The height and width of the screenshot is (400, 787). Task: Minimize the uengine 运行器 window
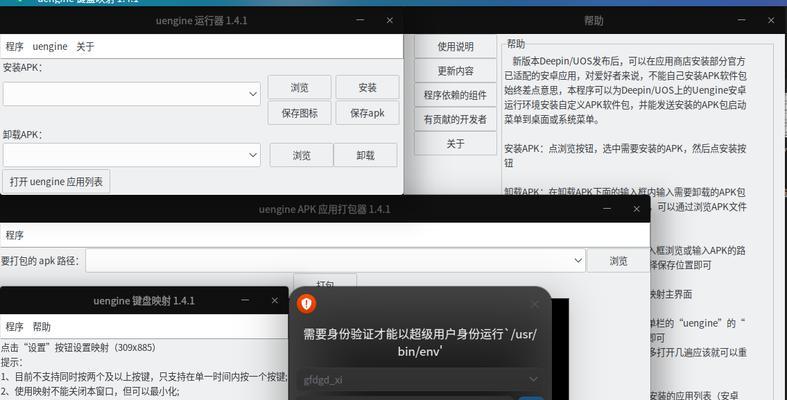tap(360, 20)
